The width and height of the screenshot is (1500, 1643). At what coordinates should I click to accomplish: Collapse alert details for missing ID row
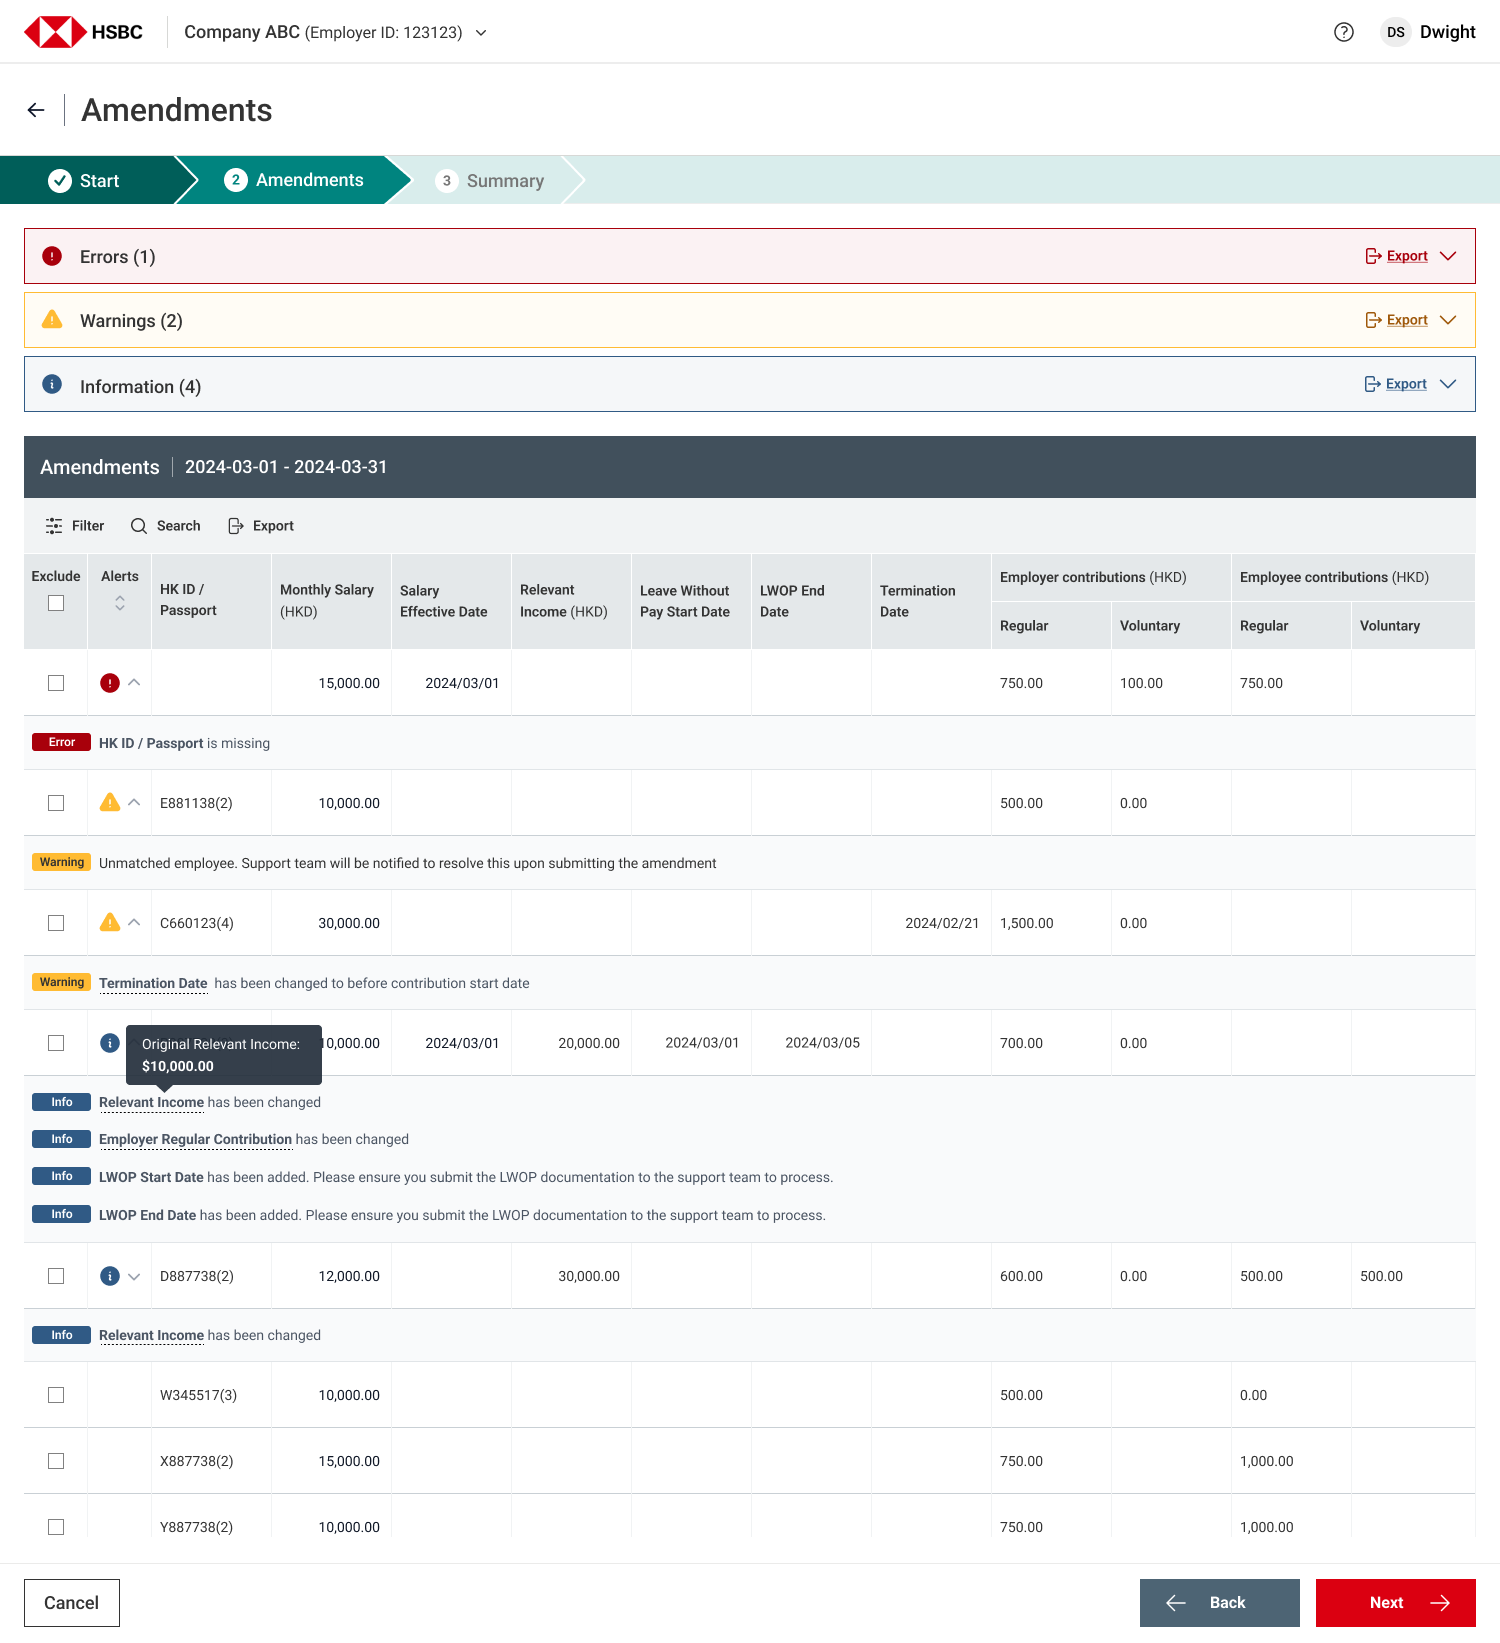pos(134,682)
